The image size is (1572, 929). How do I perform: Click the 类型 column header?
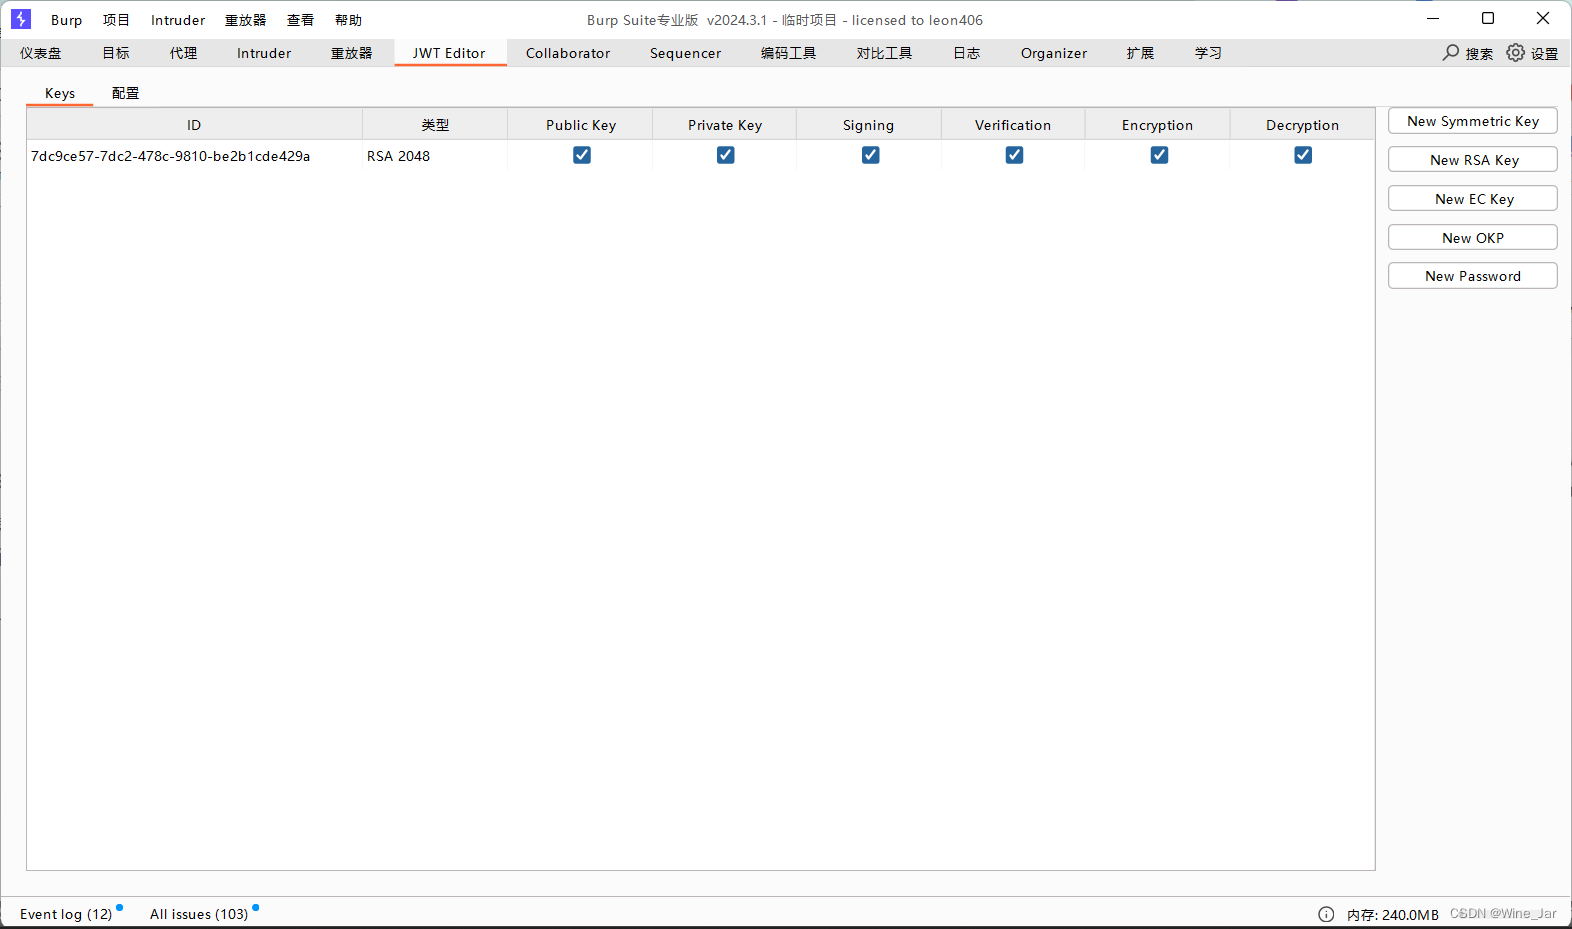pyautogui.click(x=435, y=125)
